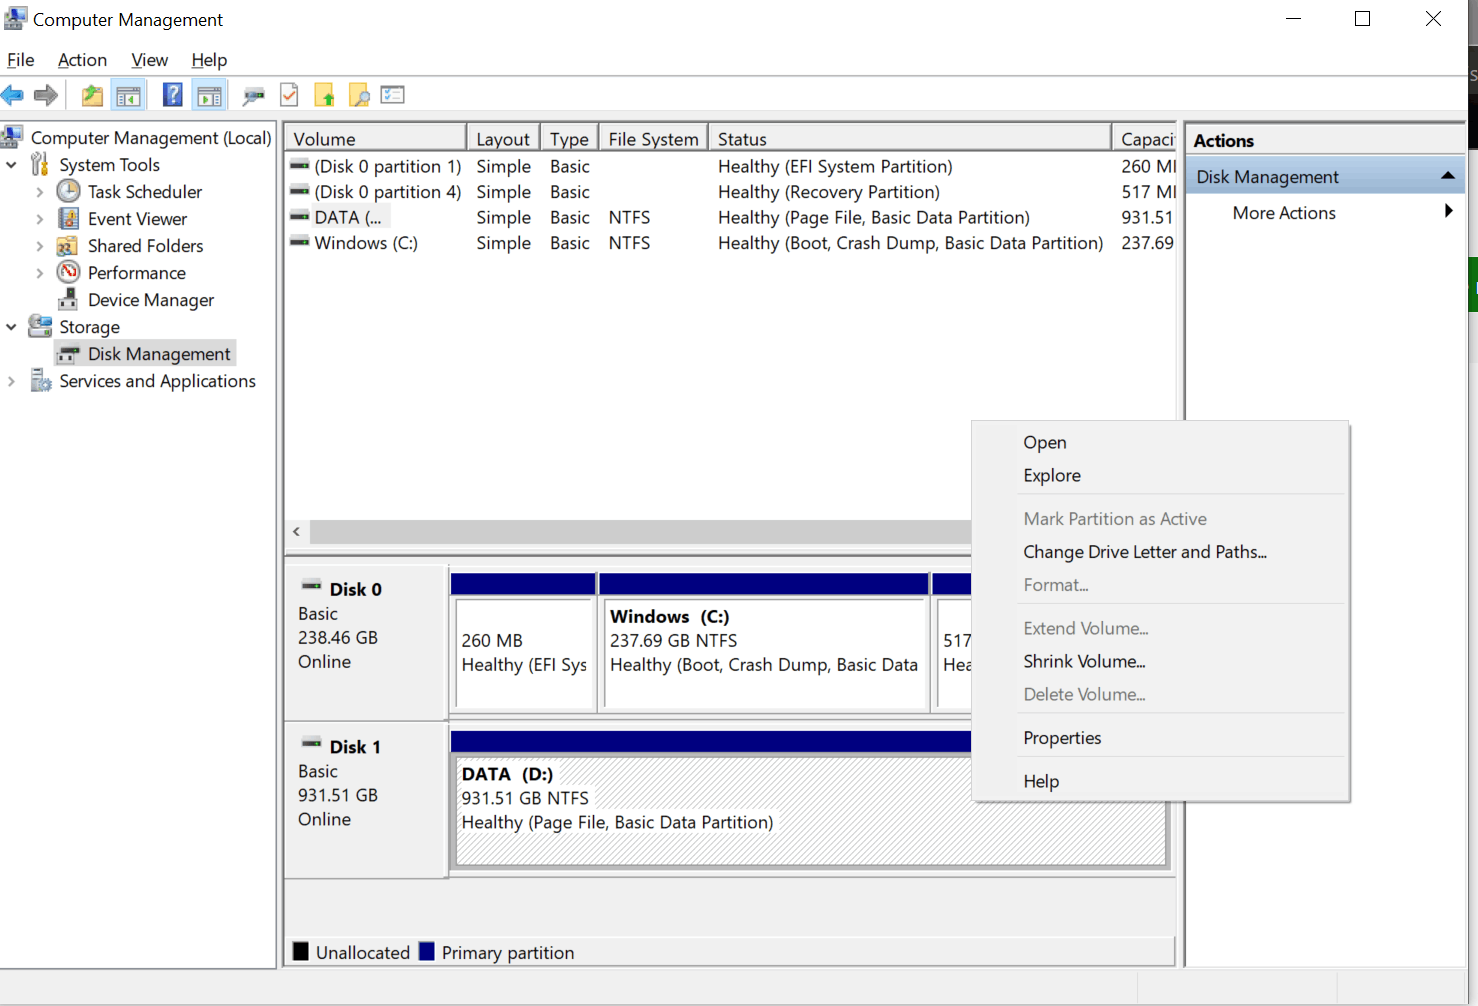Select the Windows (C:) row in volume list

point(730,243)
